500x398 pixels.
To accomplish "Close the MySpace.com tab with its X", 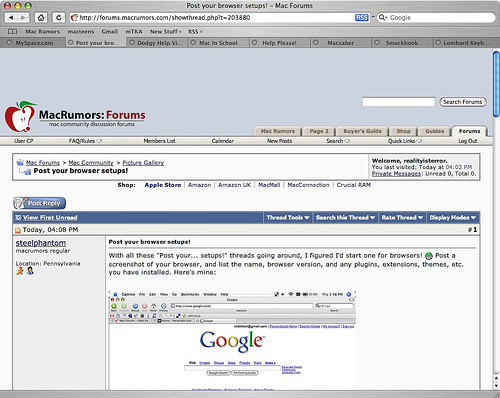I will pos(9,43).
